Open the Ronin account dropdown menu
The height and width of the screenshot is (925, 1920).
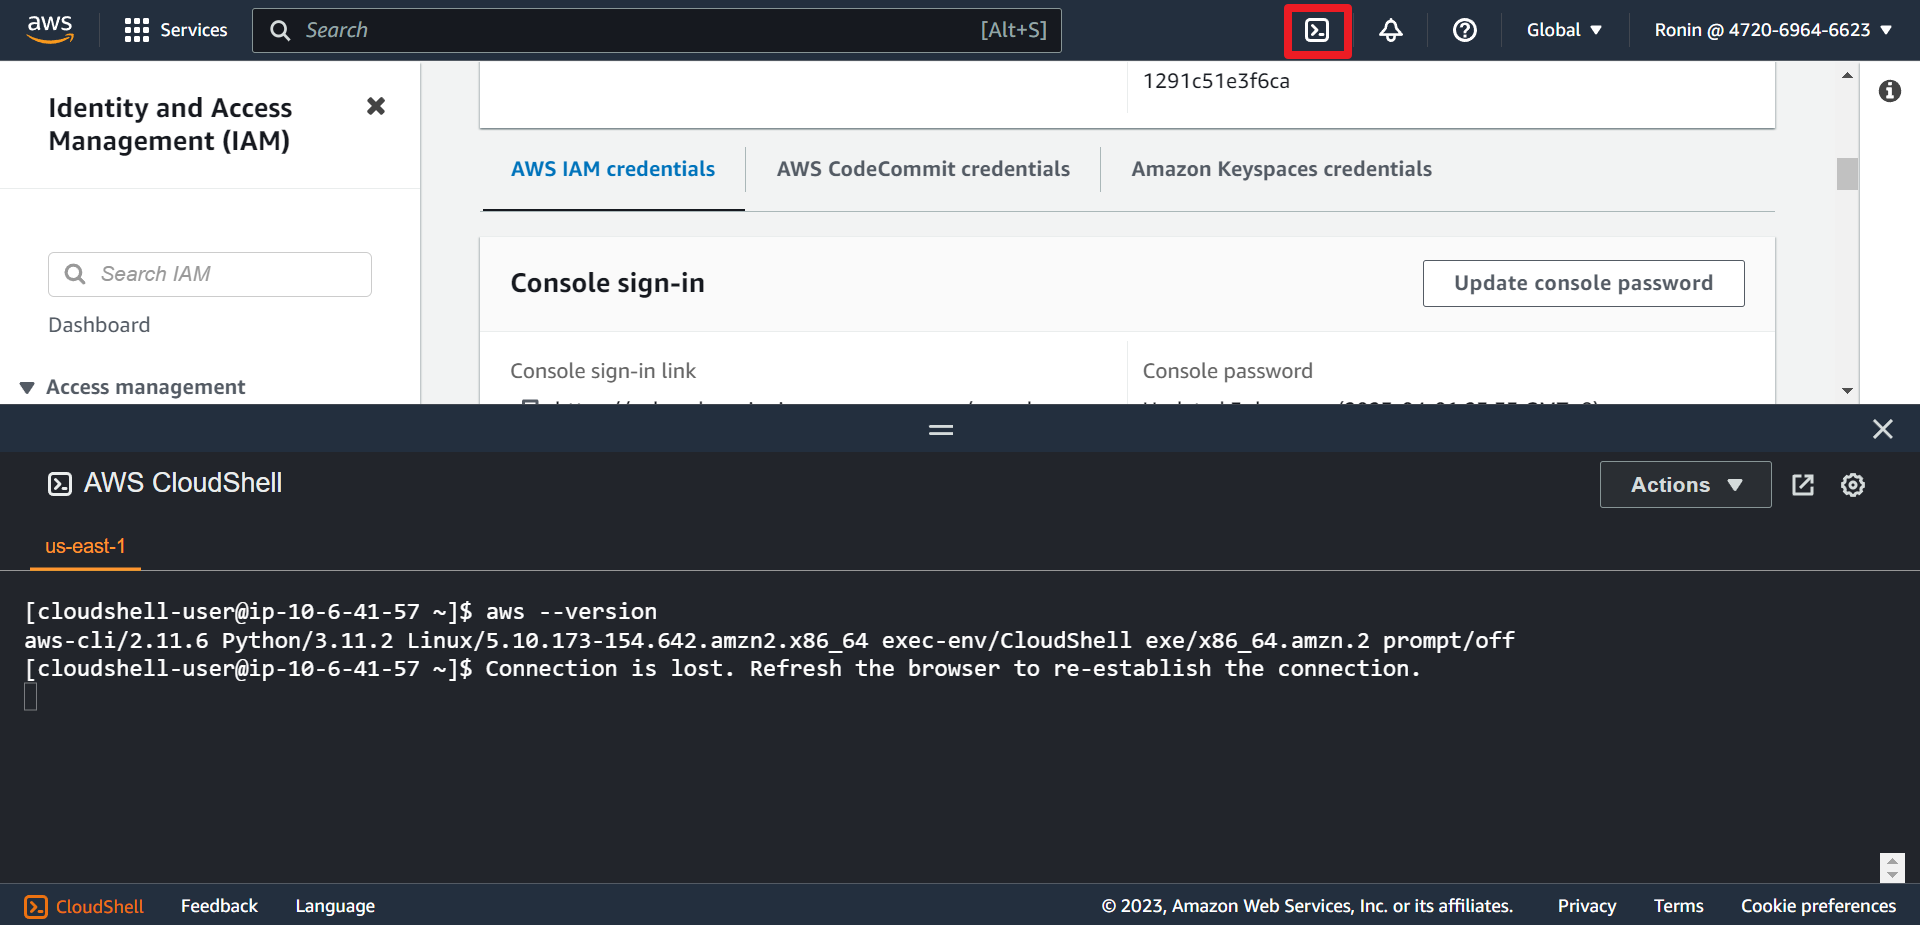tap(1772, 30)
